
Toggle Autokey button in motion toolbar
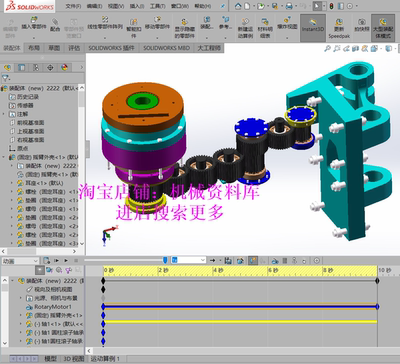(x=253, y=260)
